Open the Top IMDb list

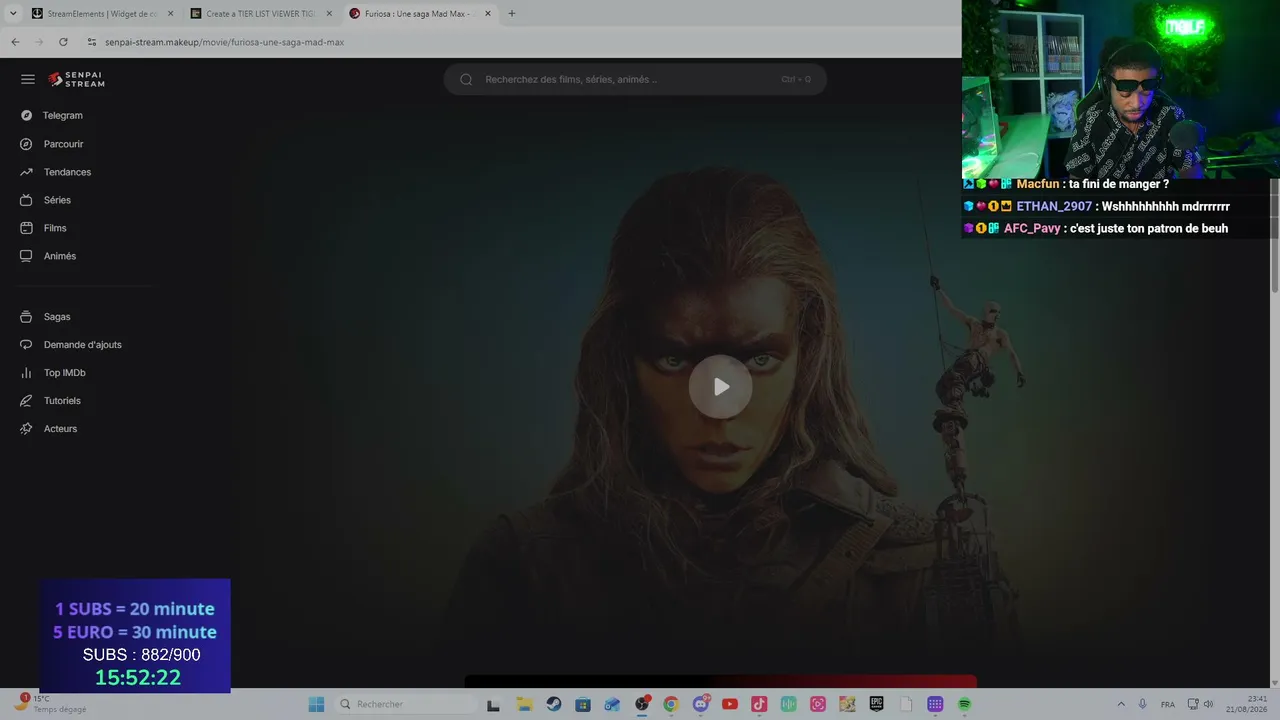pos(65,373)
